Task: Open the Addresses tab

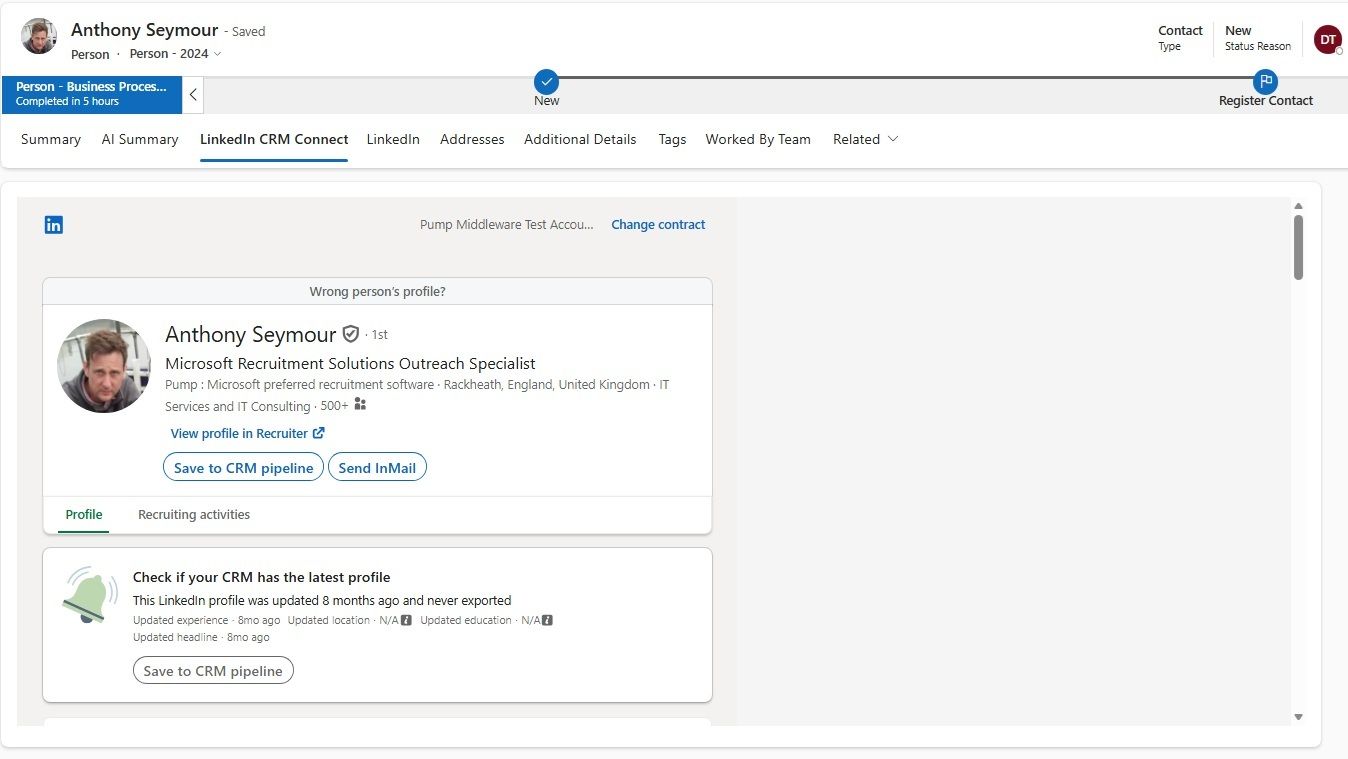Action: tap(472, 139)
